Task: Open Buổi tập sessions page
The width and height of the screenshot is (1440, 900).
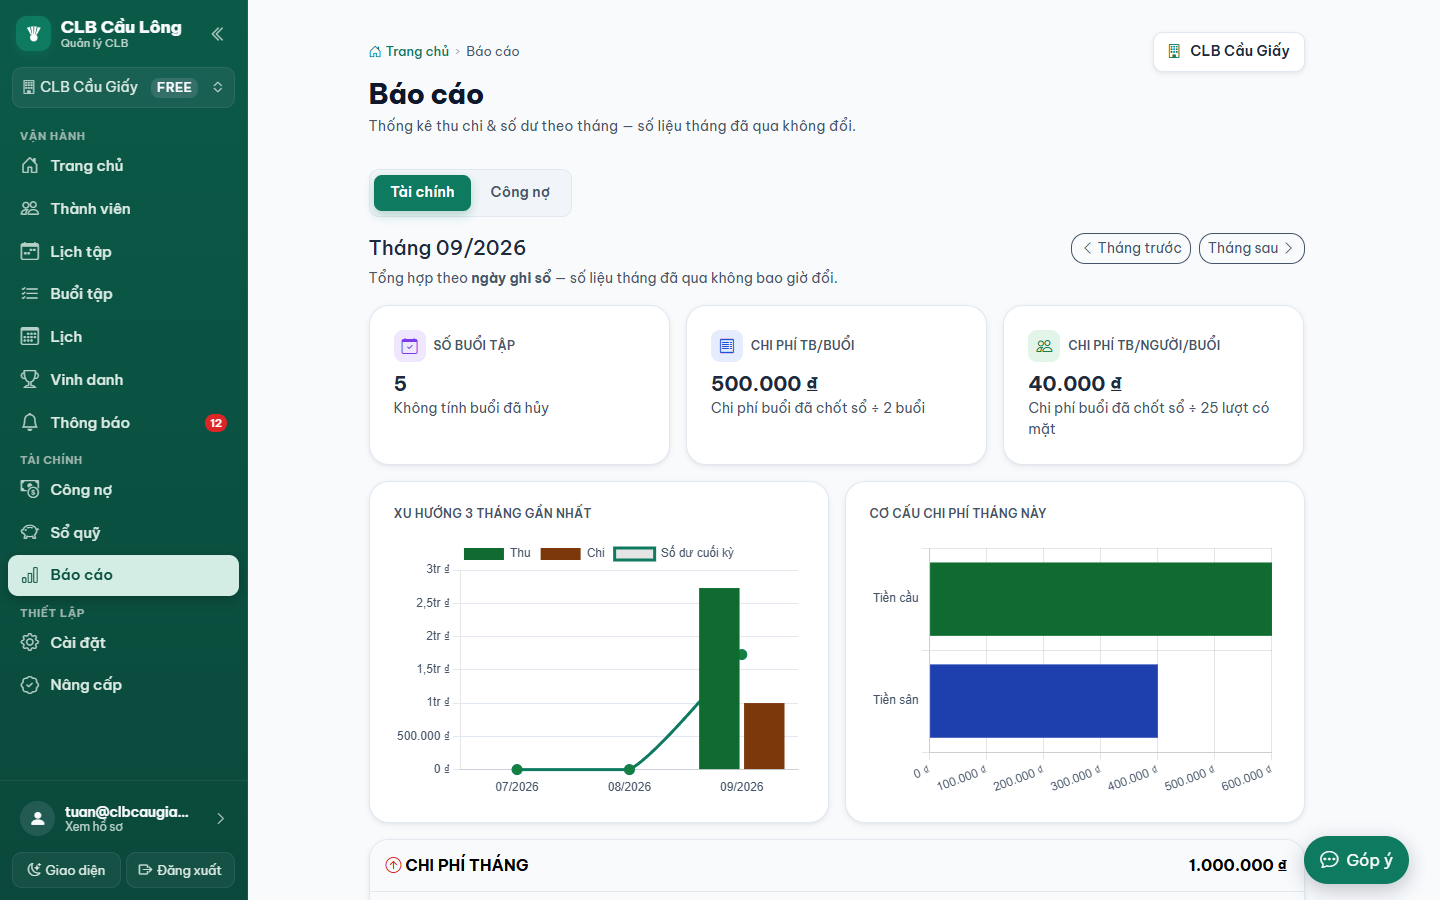Action: click(123, 294)
